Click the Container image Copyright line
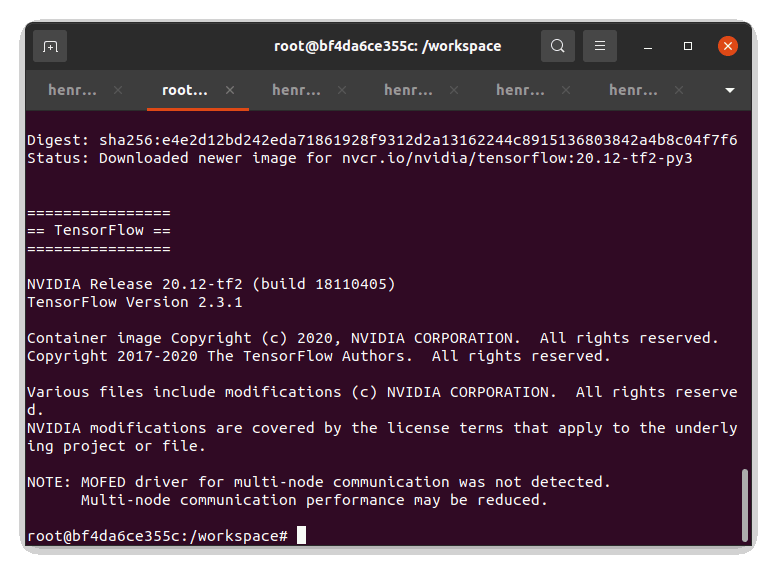This screenshot has width=777, height=574. tap(373, 339)
